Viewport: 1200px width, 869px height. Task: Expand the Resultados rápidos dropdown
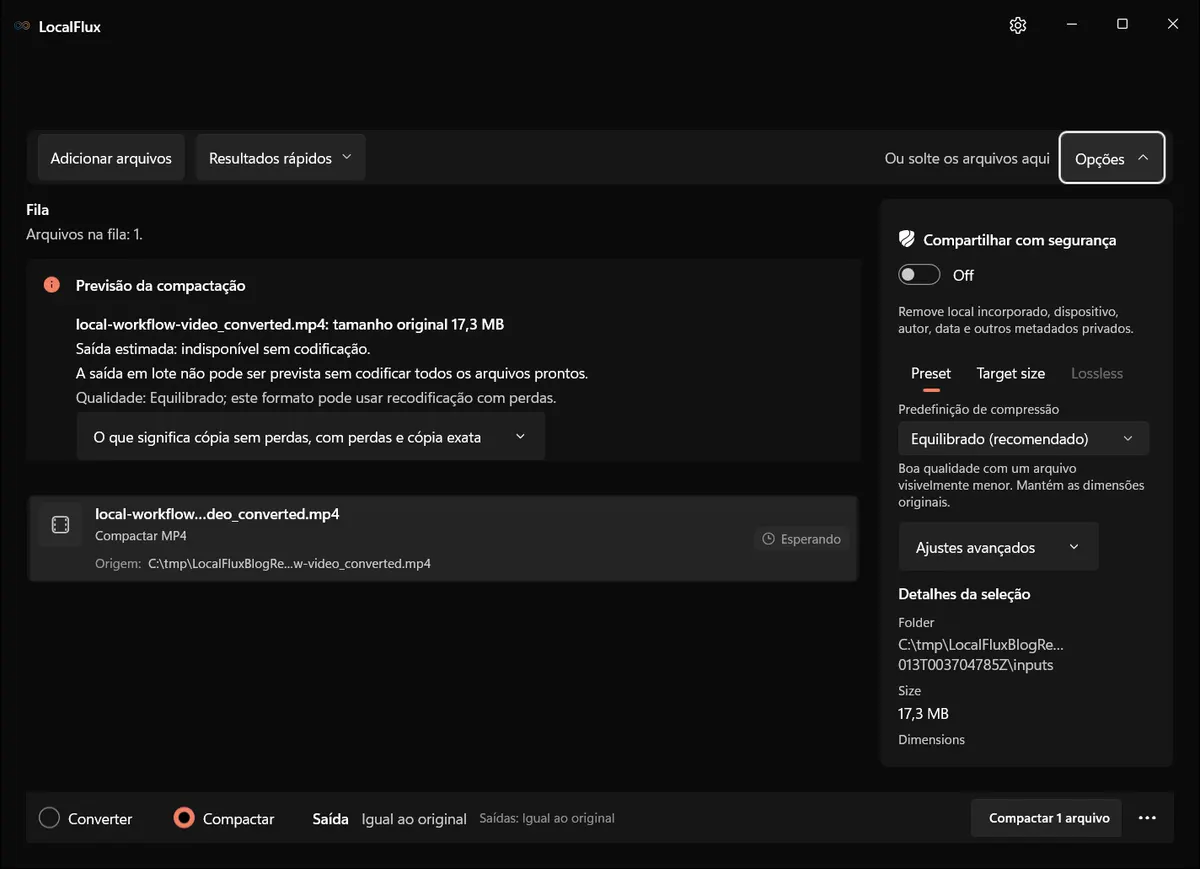tap(281, 158)
